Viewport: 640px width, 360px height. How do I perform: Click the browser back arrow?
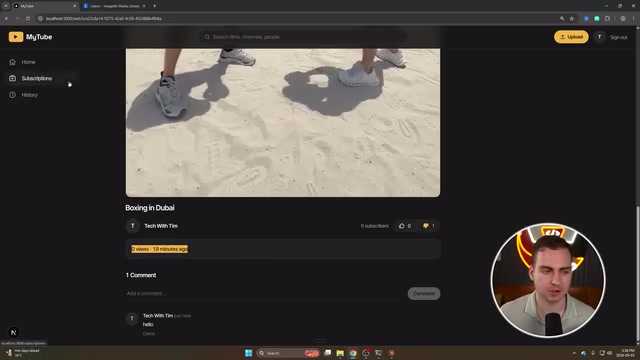coord(7,18)
